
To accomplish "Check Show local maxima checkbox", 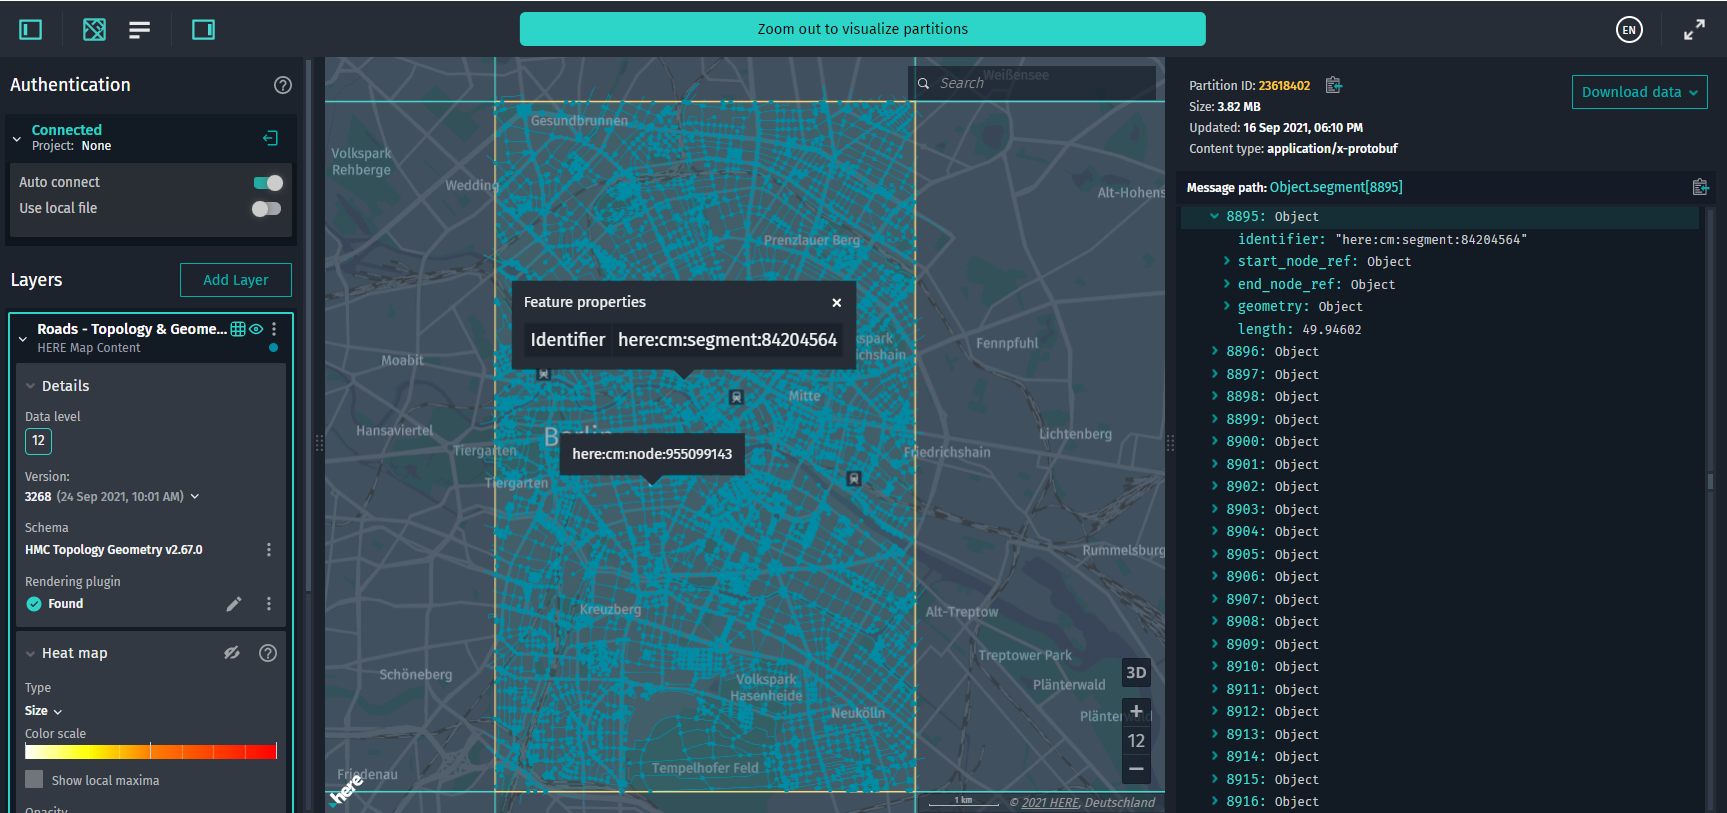I will [34, 780].
